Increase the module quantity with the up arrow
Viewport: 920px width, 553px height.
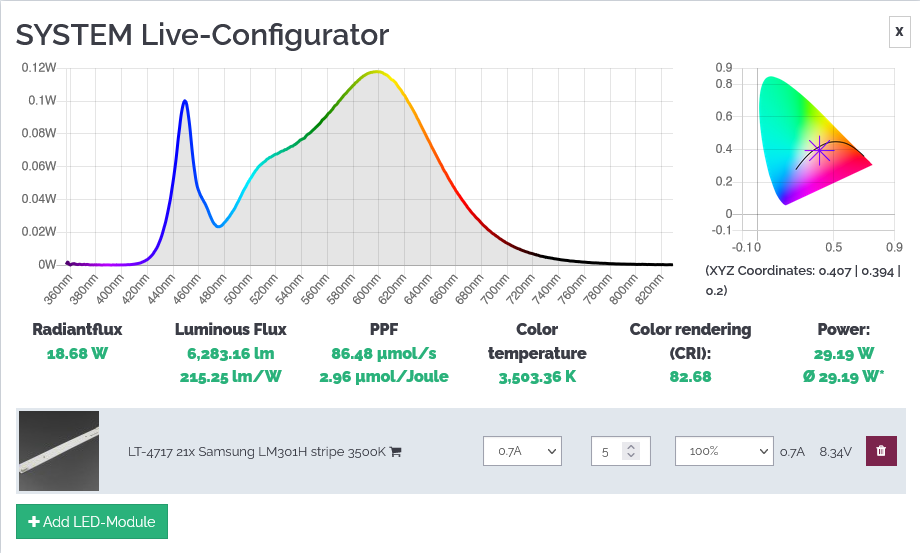click(x=631, y=446)
